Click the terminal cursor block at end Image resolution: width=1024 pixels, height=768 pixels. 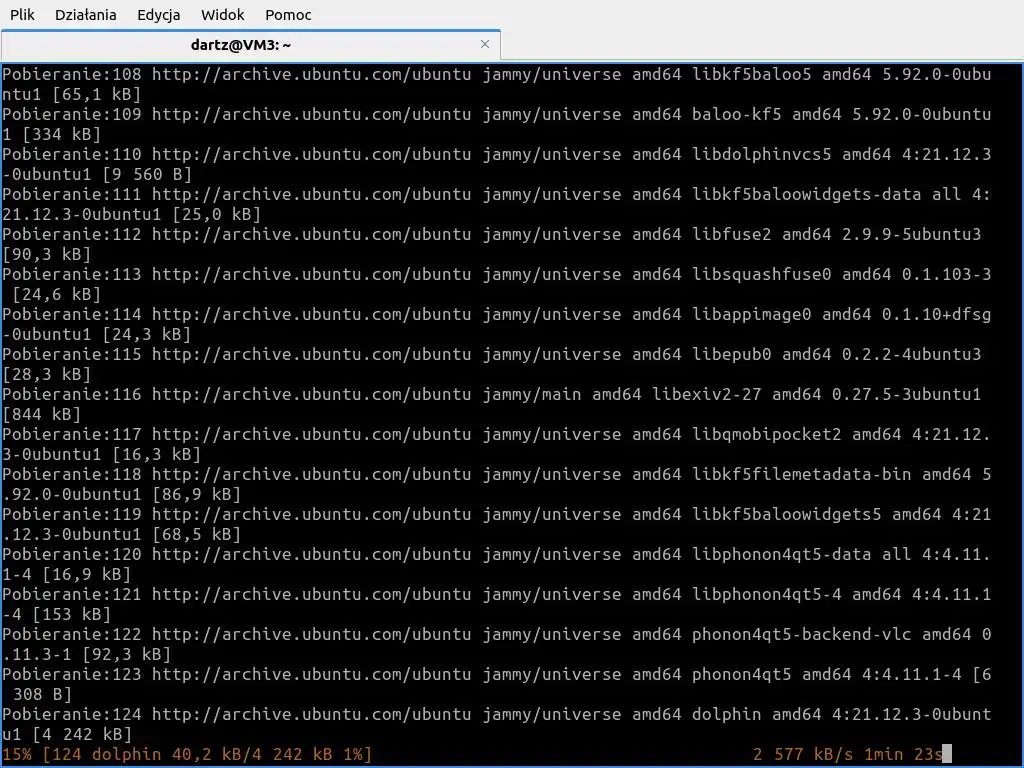947,754
